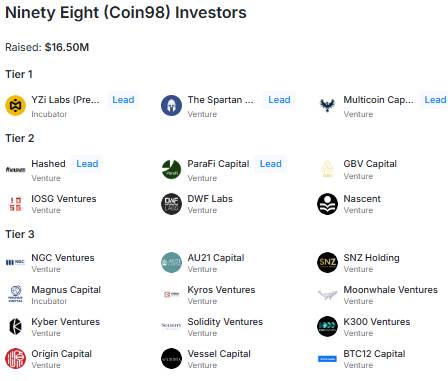Image resolution: width=448 pixels, height=381 pixels.
Task: Open BTC12 Capital investor entry
Action: [x=374, y=354]
